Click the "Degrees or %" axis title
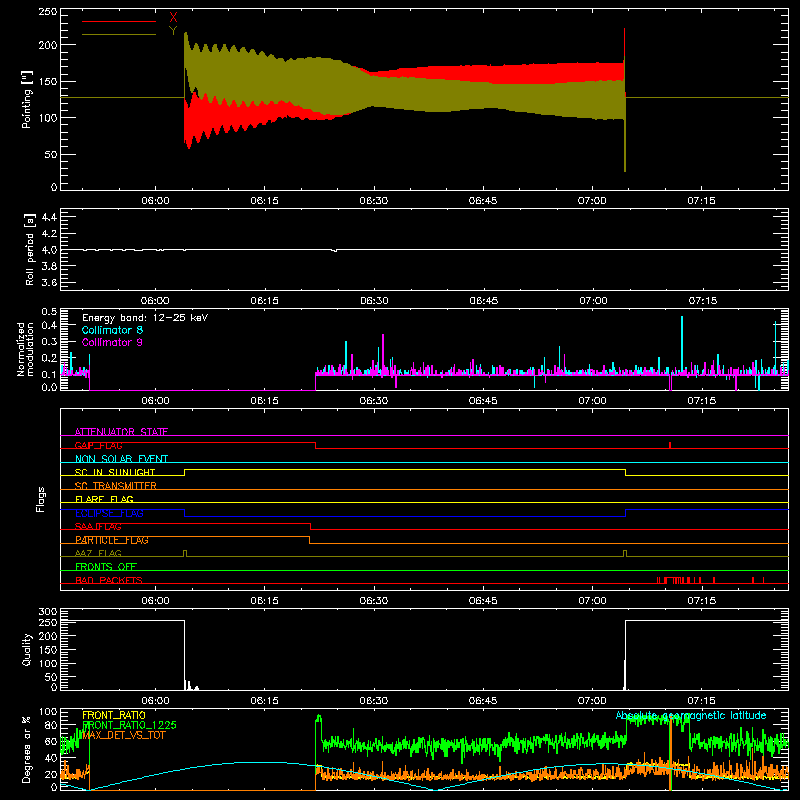The width and height of the screenshot is (800, 800). (x=27, y=749)
